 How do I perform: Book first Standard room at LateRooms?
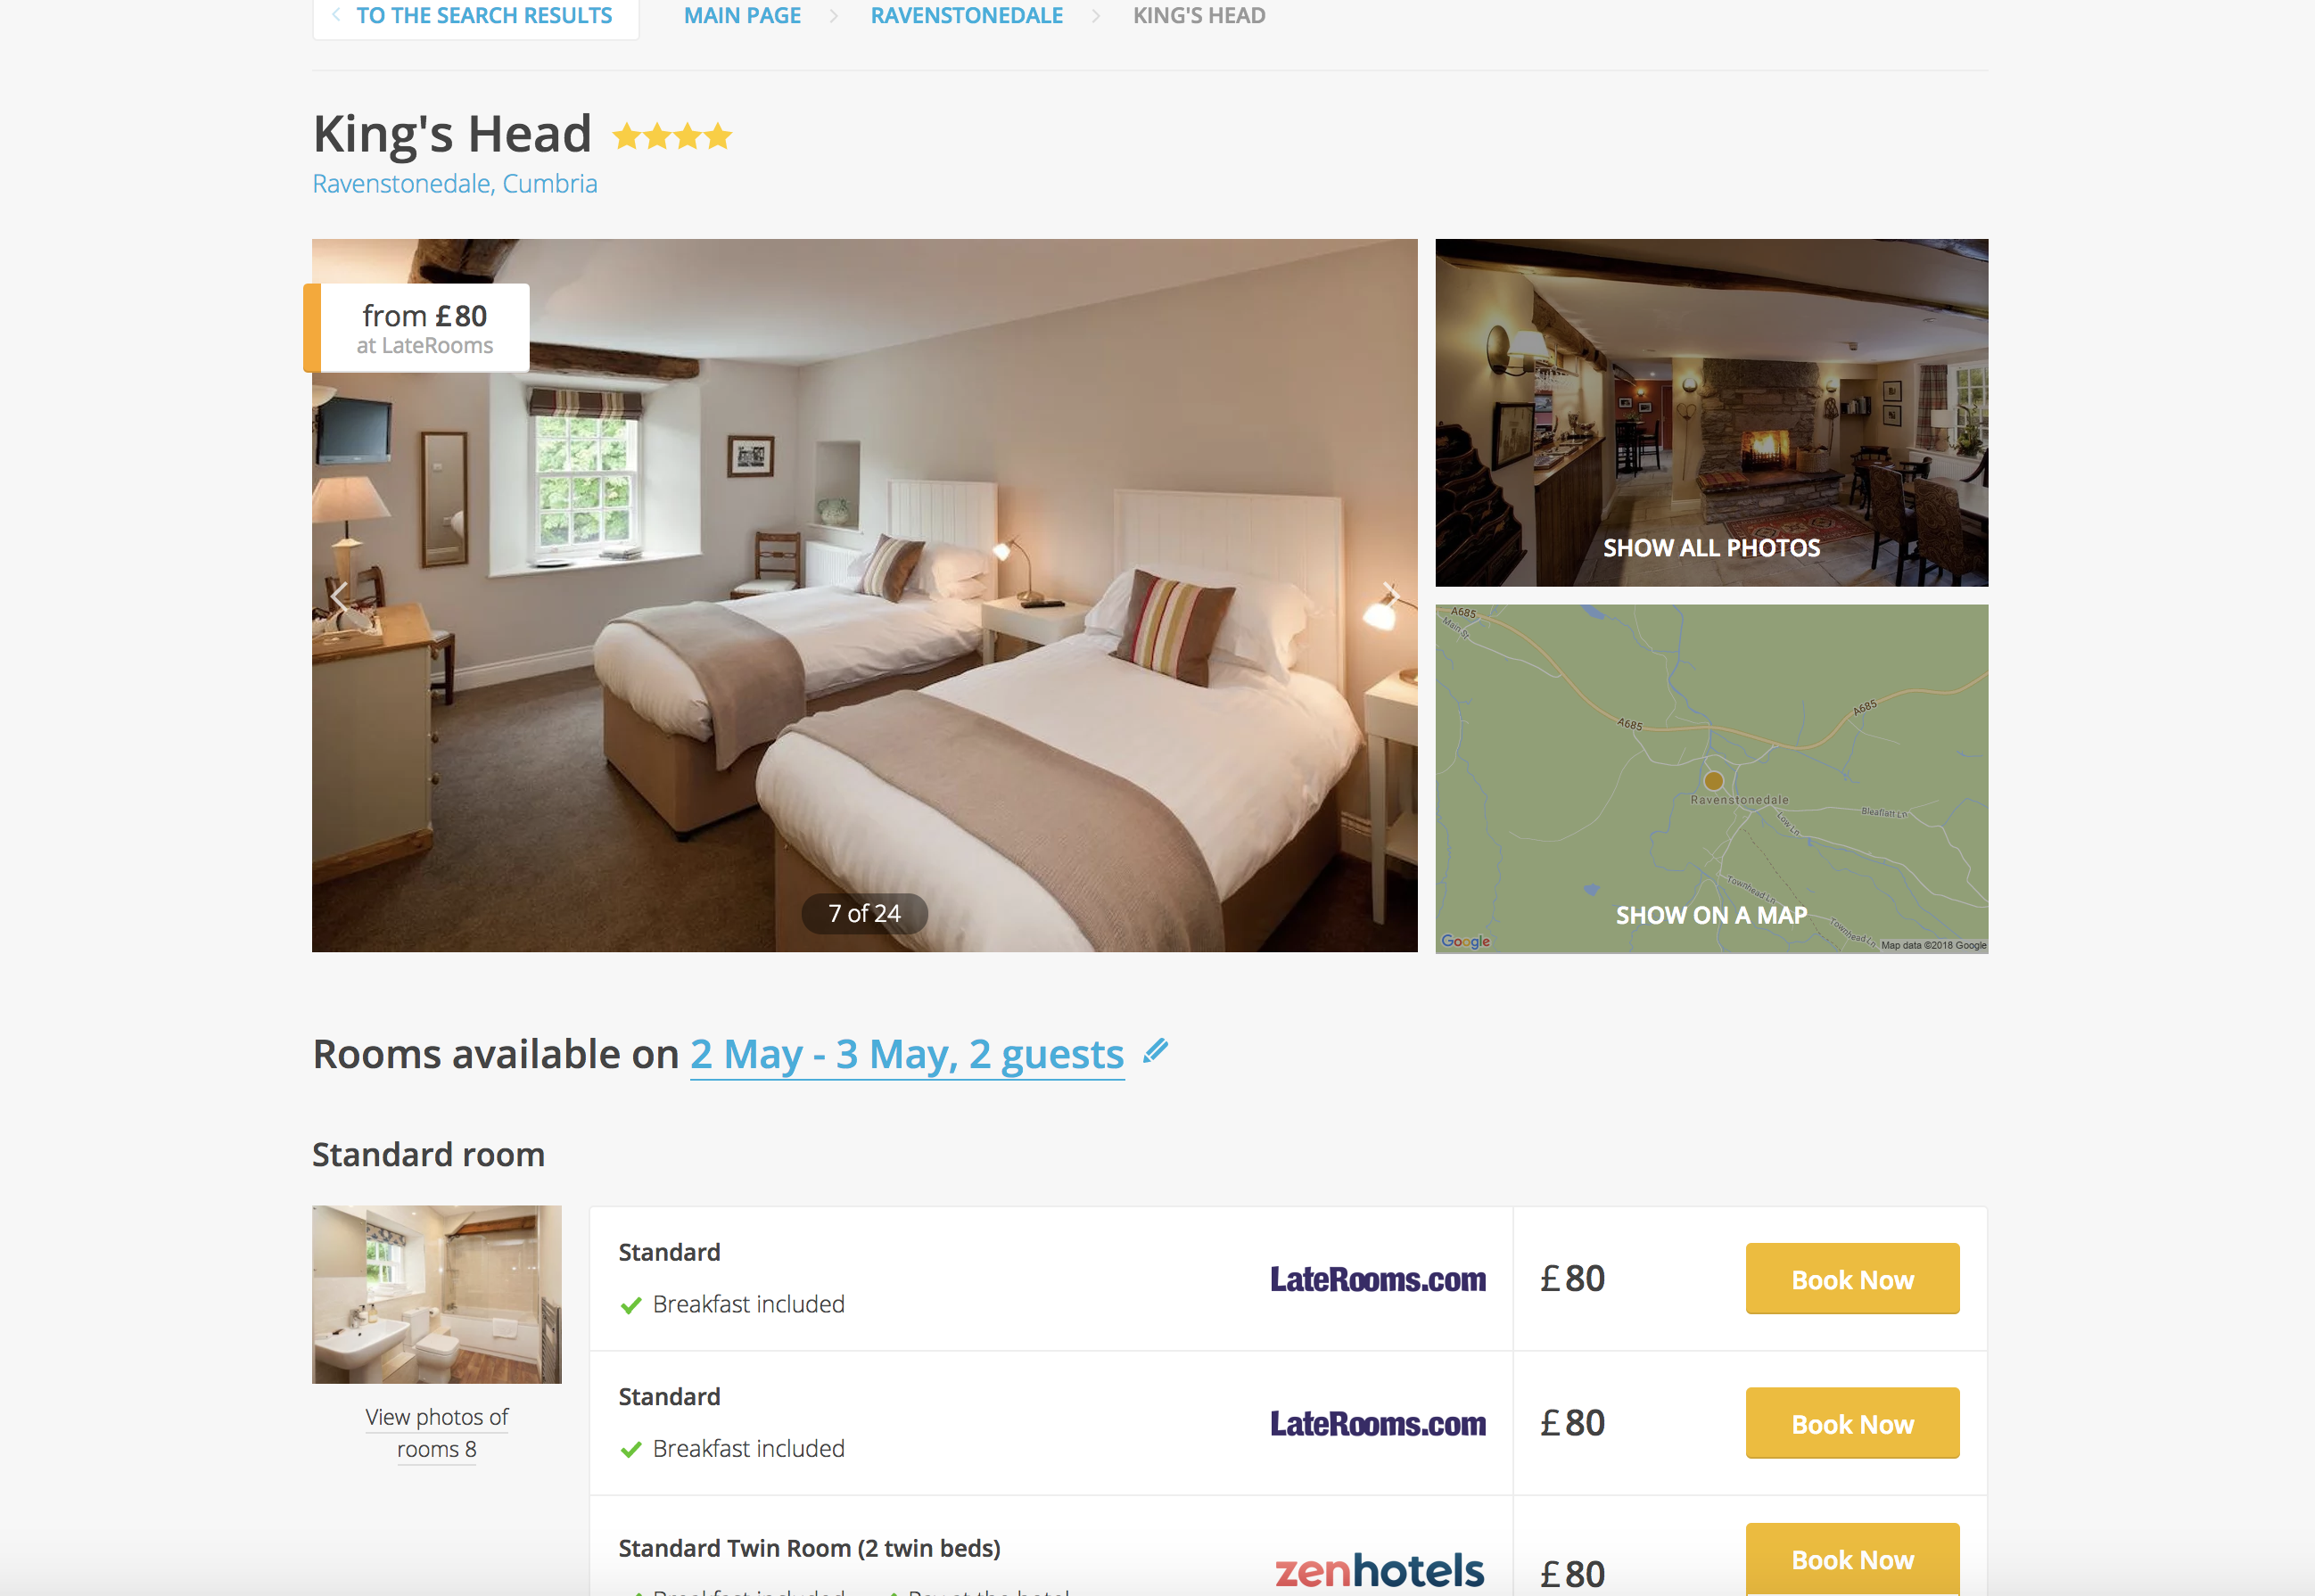coord(1852,1279)
